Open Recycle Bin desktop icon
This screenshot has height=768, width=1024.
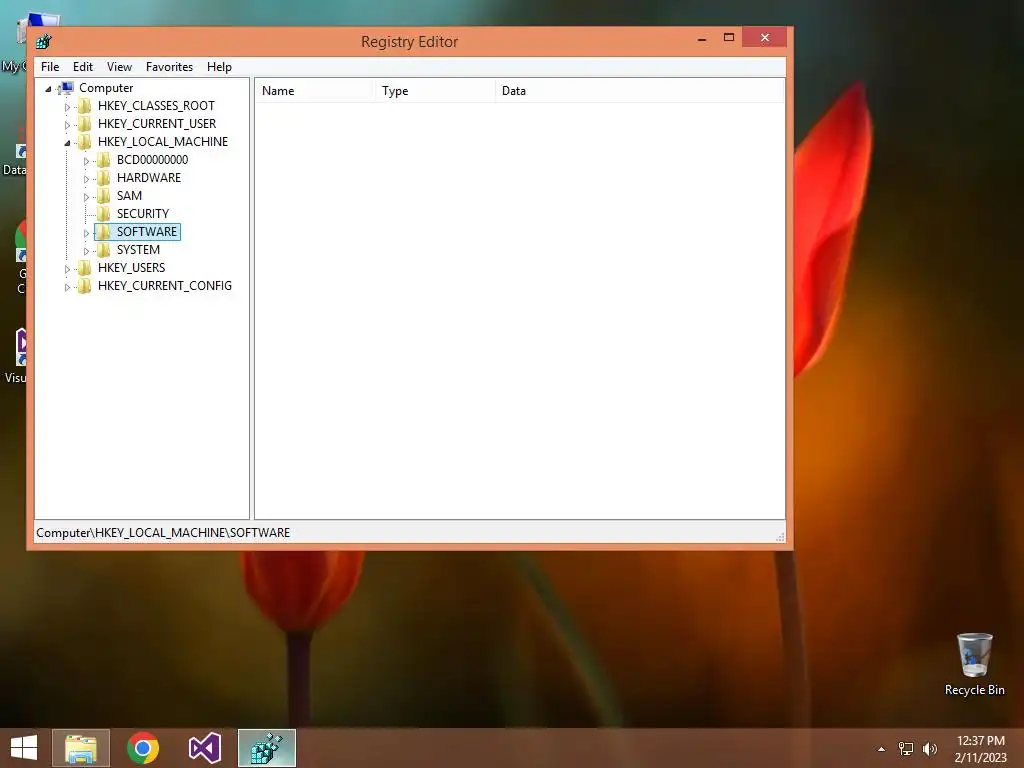coord(974,664)
